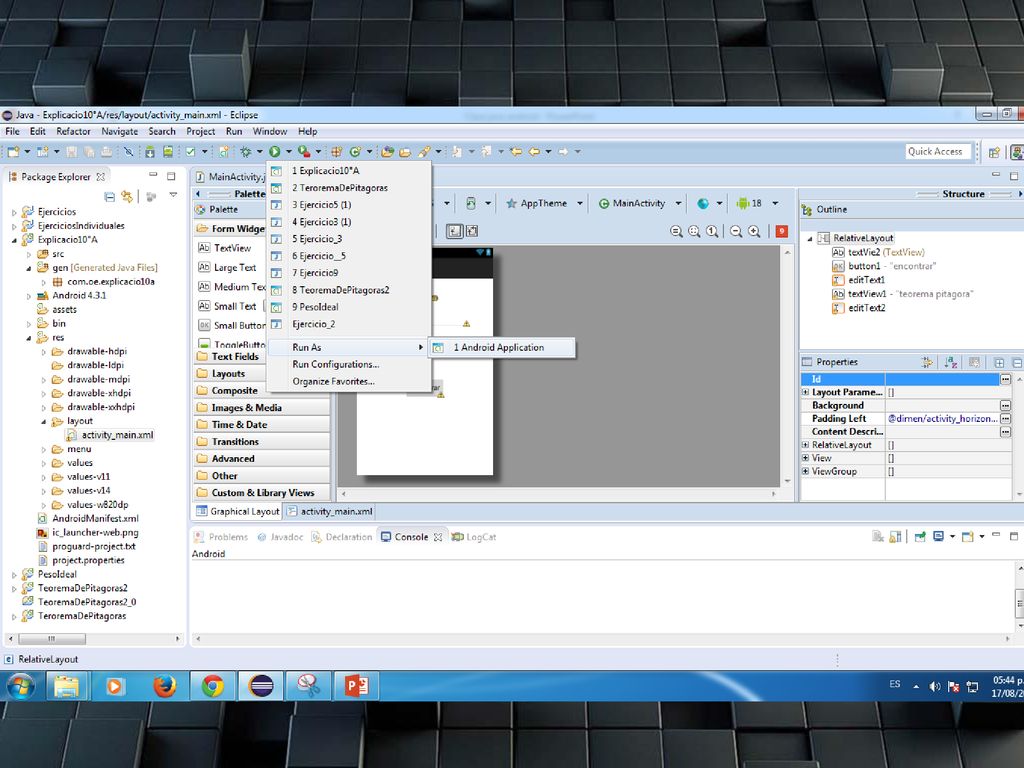Switch to the Problems tab
The height and width of the screenshot is (768, 1024).
point(221,537)
